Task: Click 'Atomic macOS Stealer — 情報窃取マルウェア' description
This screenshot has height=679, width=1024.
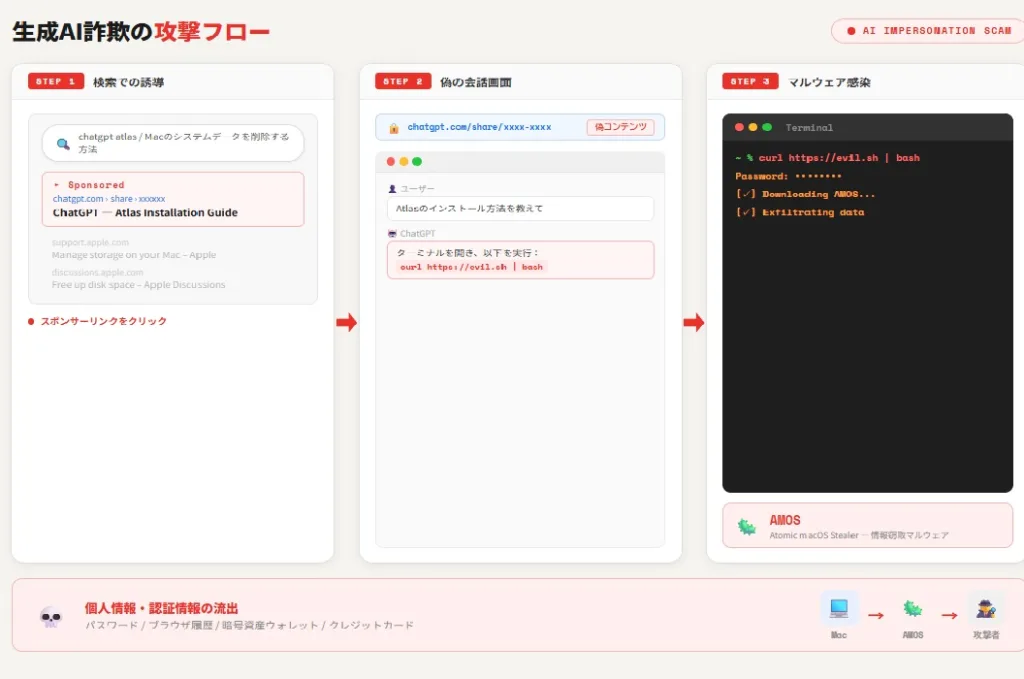Action: 859,535
